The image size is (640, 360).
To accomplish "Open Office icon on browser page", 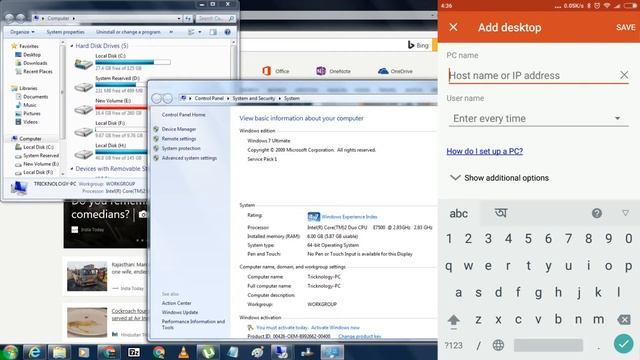I will (275, 71).
